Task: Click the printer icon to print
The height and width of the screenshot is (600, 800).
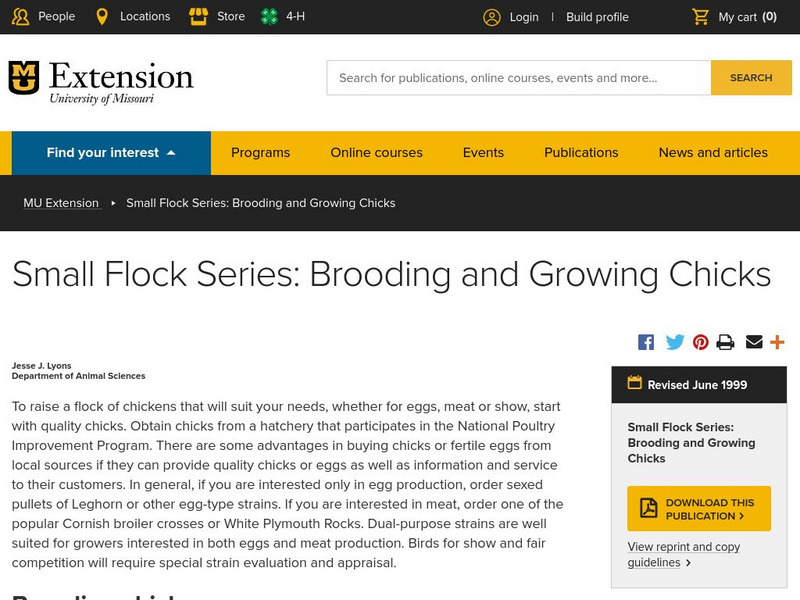Action: (726, 342)
